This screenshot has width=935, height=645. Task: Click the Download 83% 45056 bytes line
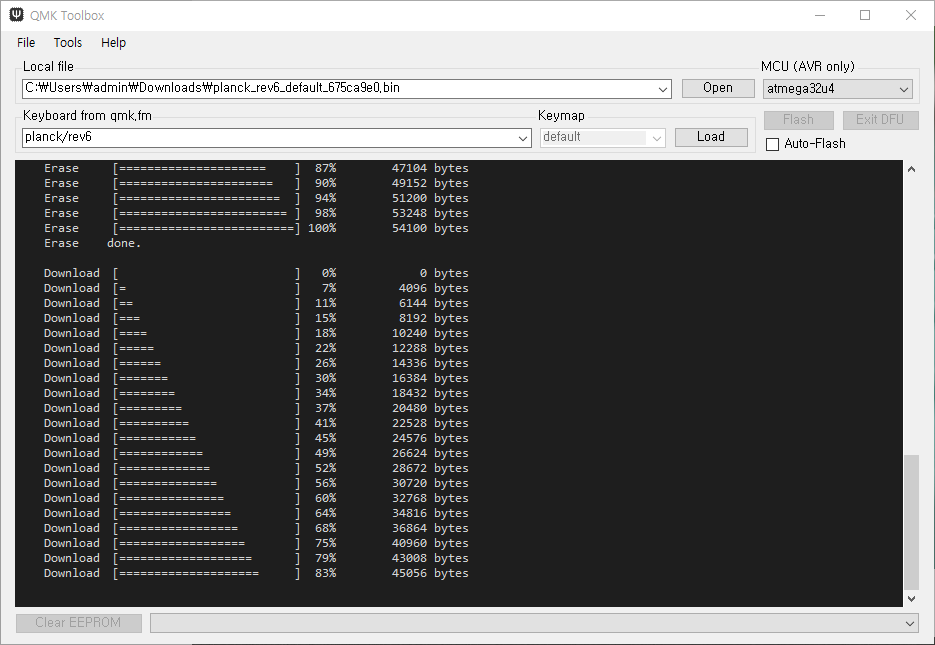click(256, 573)
